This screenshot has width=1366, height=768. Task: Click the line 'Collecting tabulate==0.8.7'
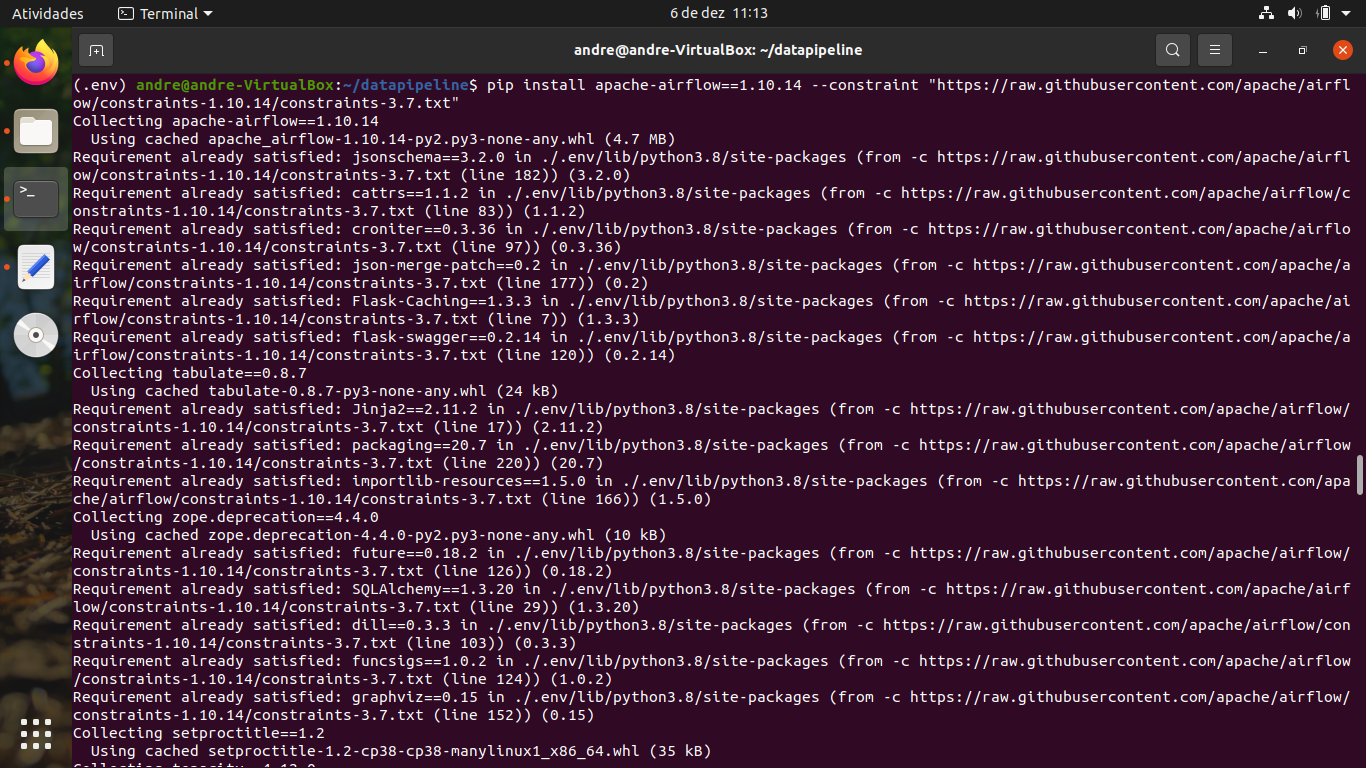pos(190,373)
